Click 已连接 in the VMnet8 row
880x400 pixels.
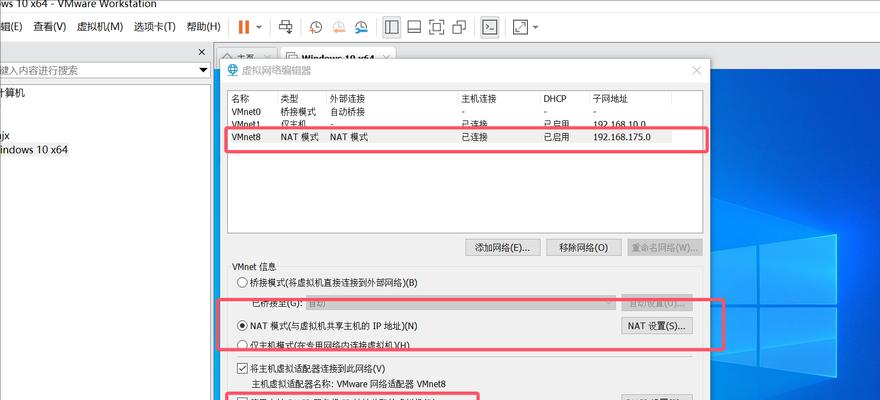[x=474, y=136]
